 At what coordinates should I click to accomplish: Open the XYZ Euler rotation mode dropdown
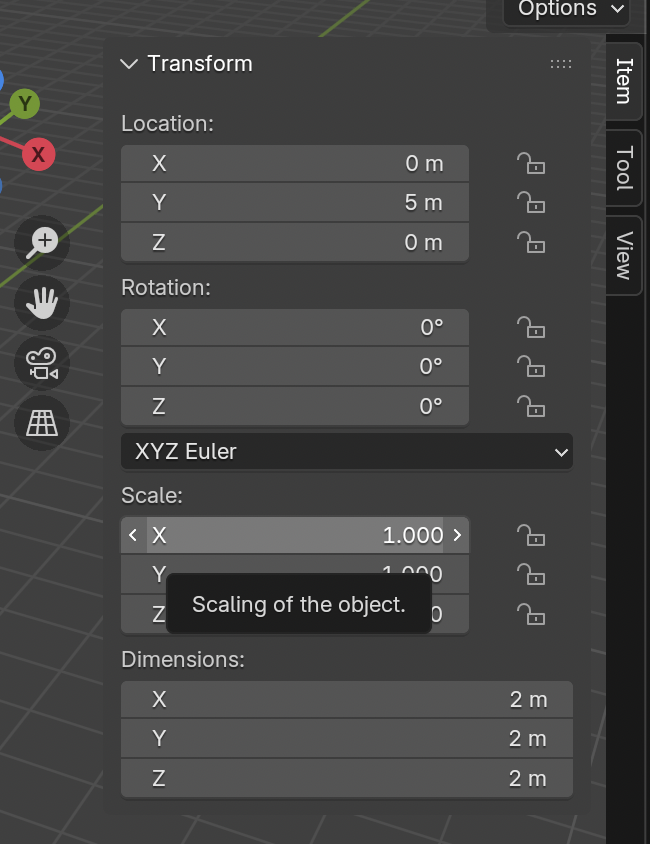click(346, 452)
